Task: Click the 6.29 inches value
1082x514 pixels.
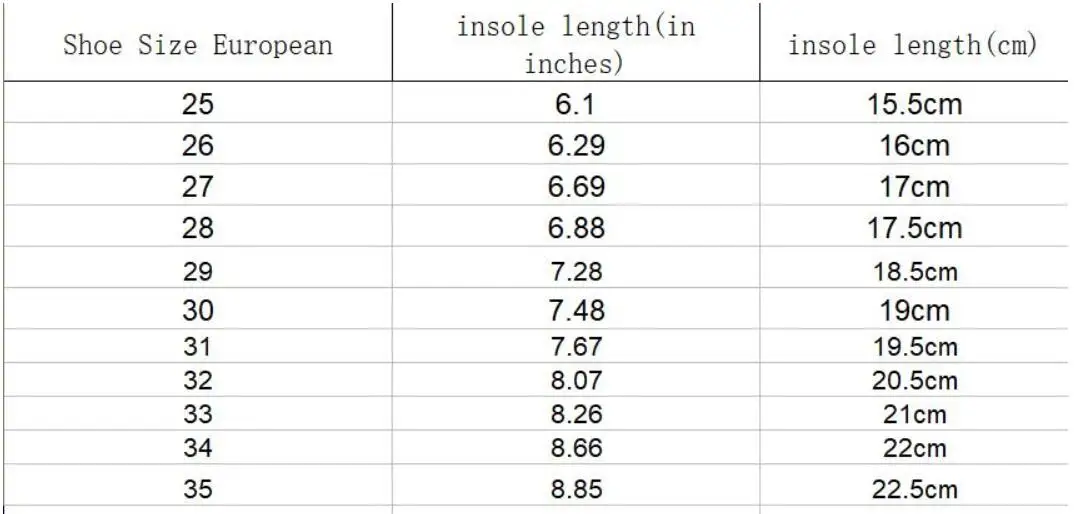Action: [576, 144]
